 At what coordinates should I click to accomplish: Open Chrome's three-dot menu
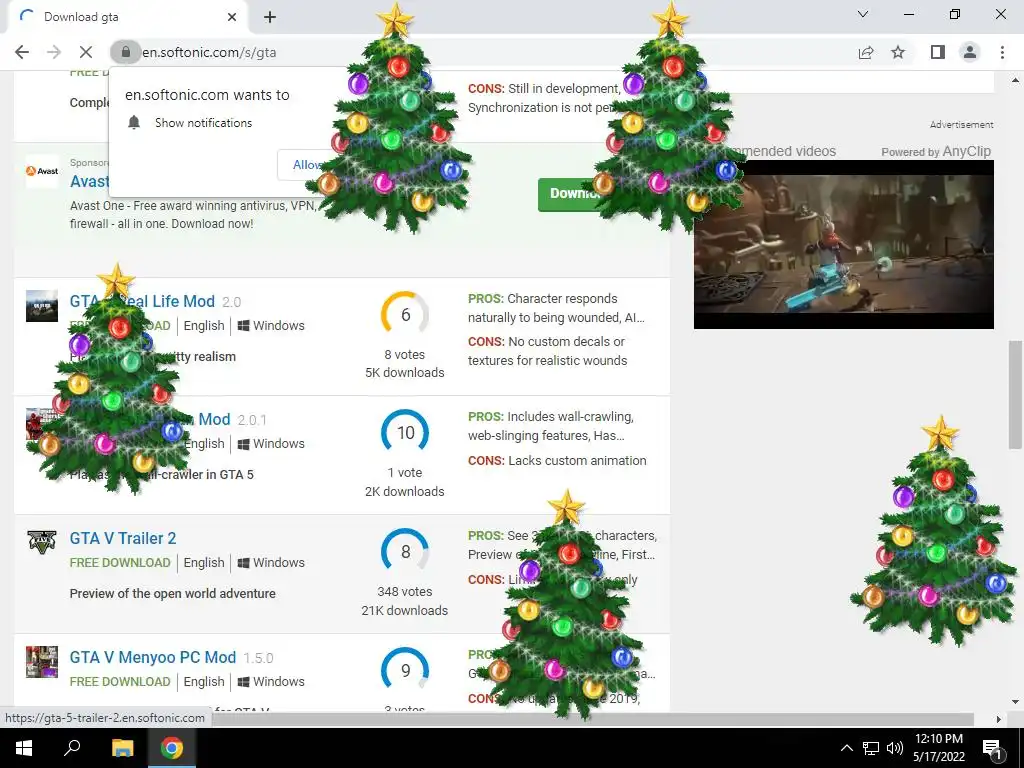tap(1002, 52)
